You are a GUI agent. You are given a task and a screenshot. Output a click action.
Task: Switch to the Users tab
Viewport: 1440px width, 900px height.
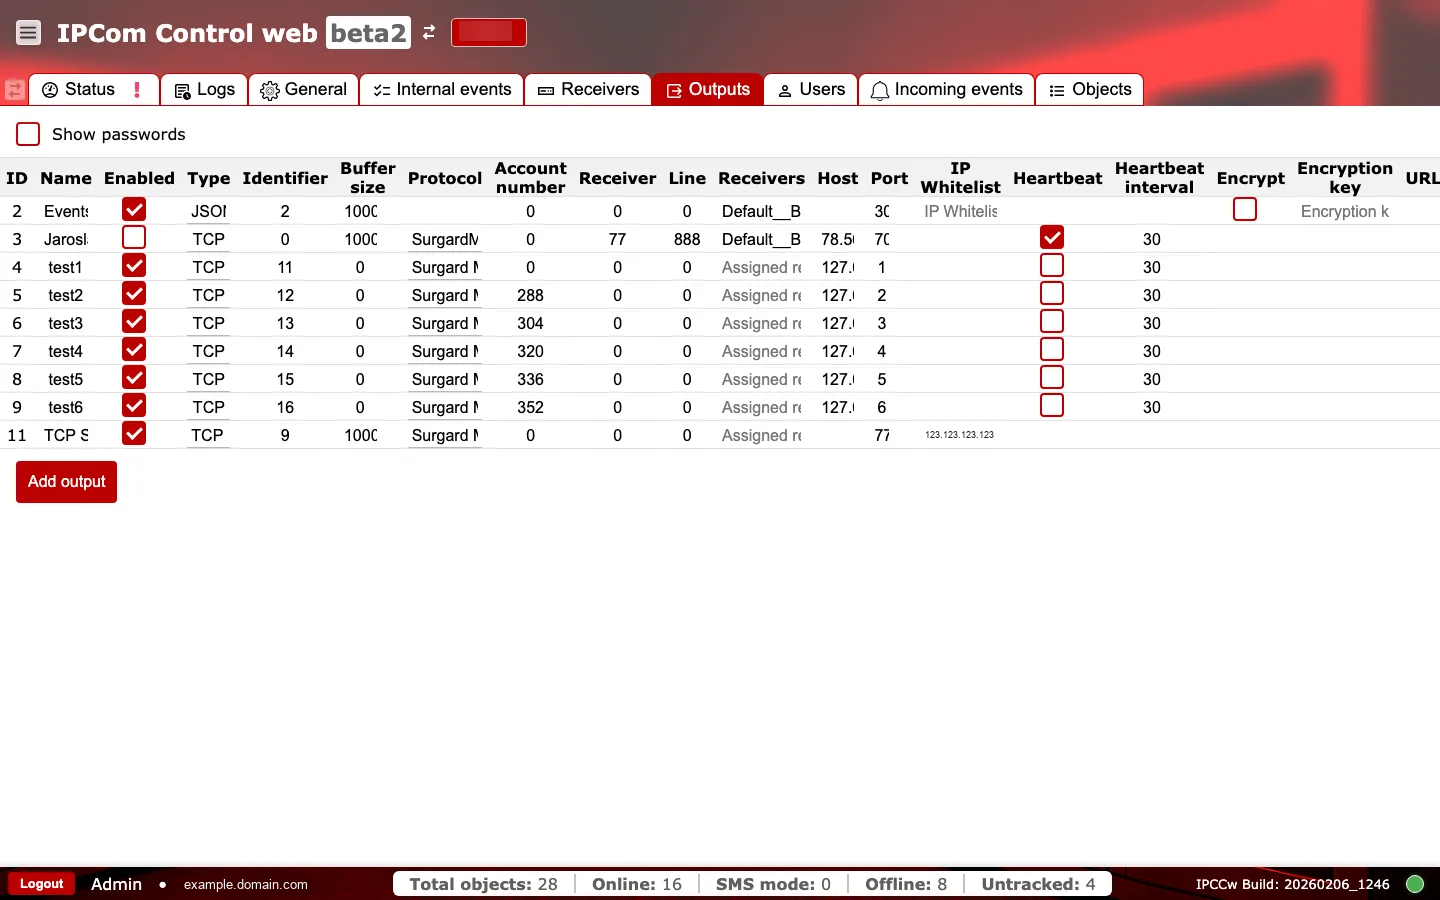pos(810,89)
